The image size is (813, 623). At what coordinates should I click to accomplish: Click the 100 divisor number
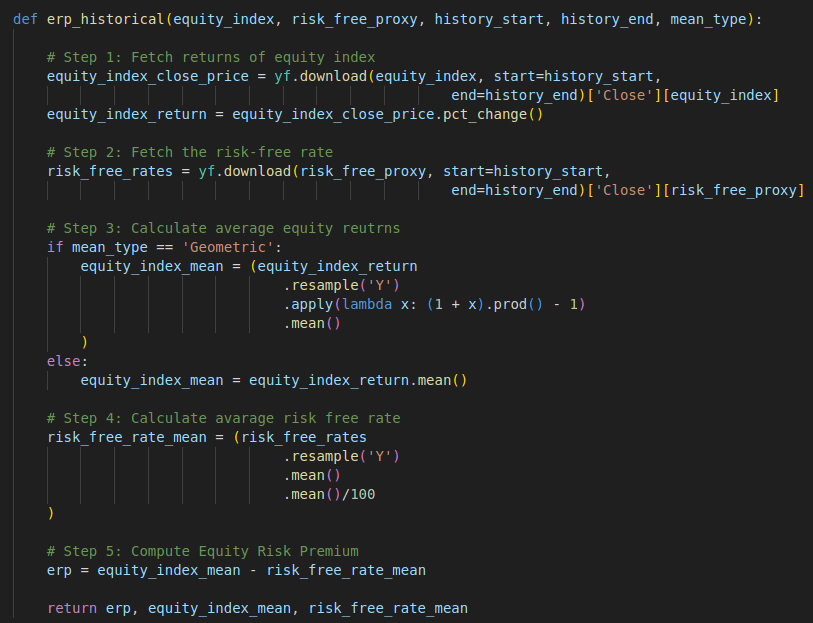[364, 494]
